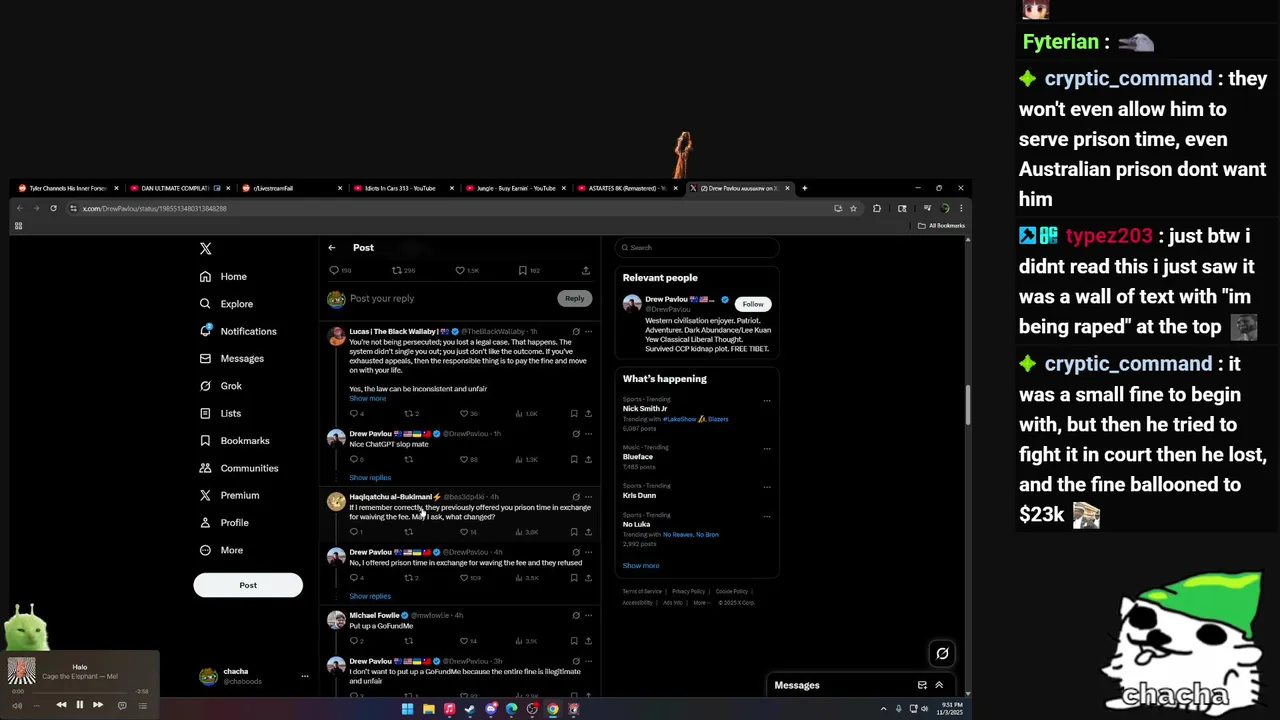Share Michael Fowlie's reply

click(x=588, y=640)
